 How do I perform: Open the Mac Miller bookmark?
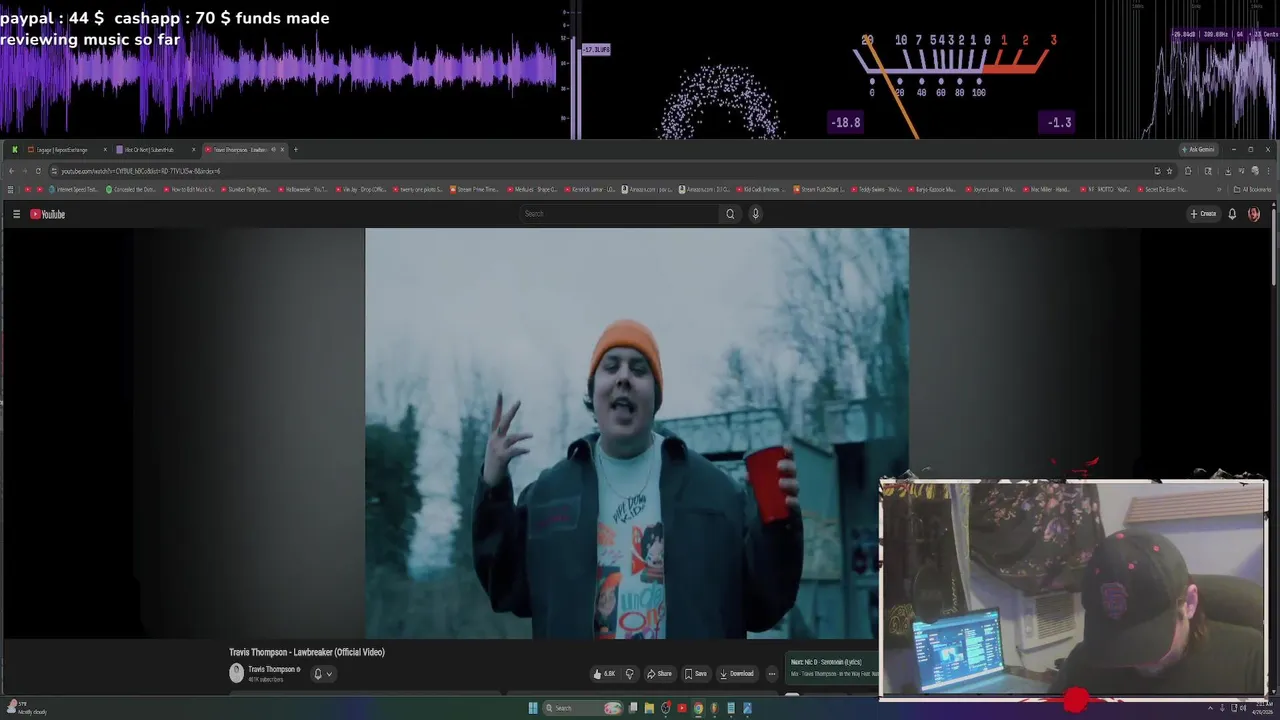[x=1047, y=189]
